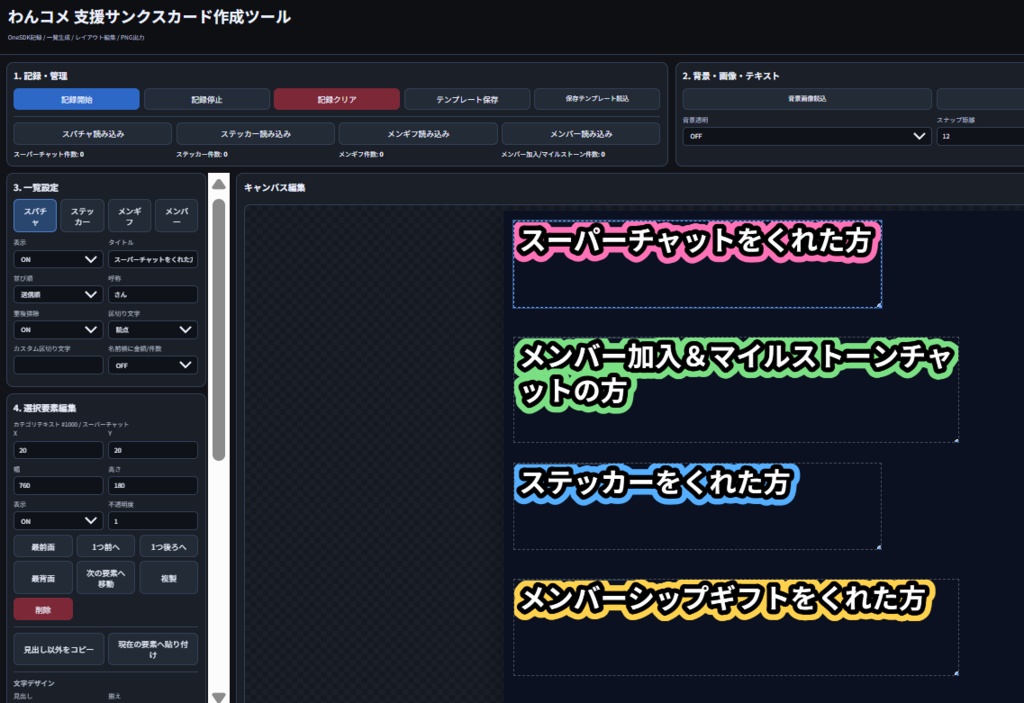Move element forward with 1つ前へ
The image size is (1024, 703).
pyautogui.click(x=106, y=547)
